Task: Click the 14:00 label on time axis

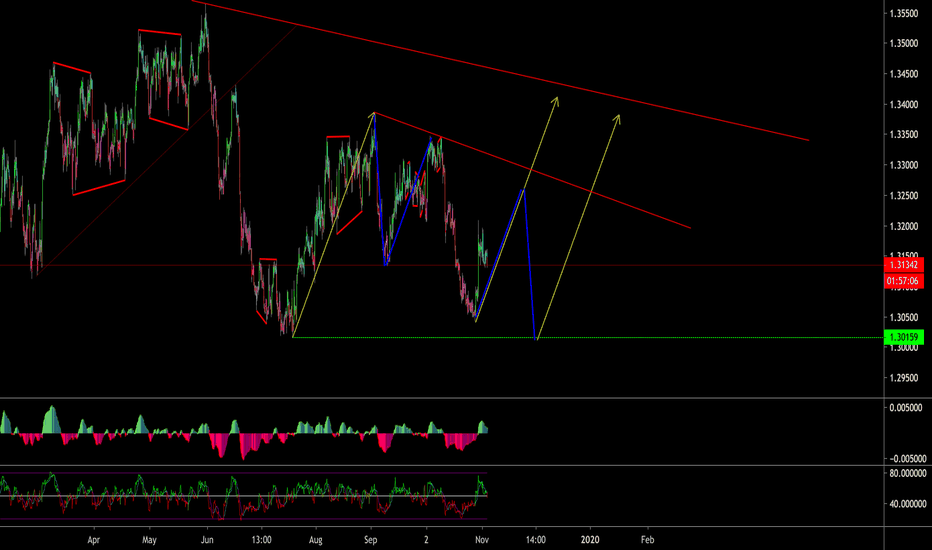Action: pos(536,540)
